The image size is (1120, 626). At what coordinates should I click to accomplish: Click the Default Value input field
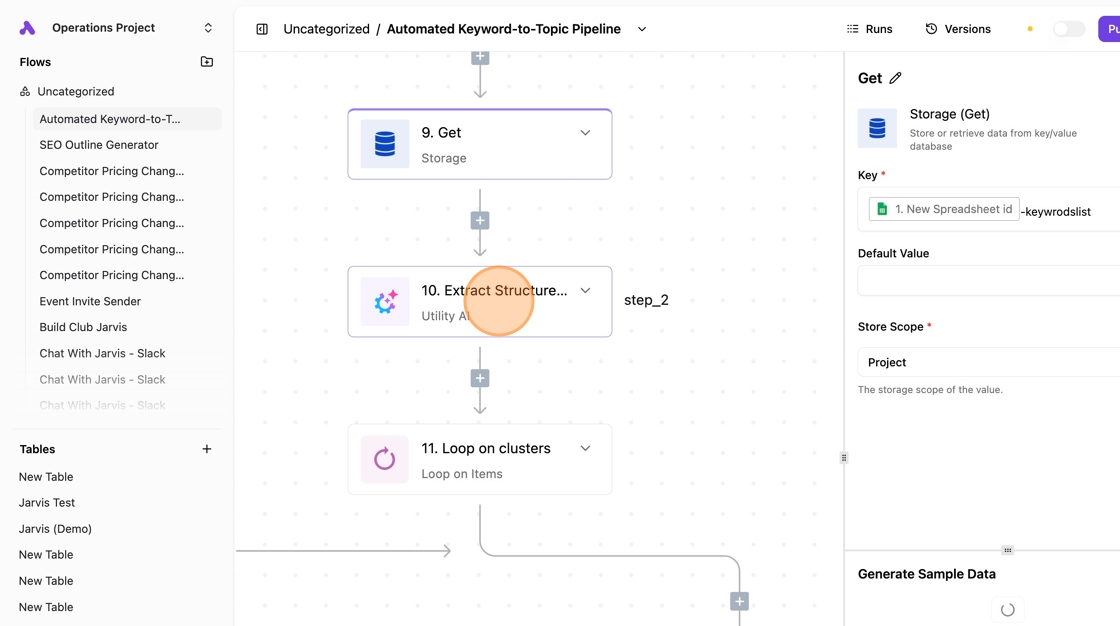pyautogui.click(x=989, y=281)
